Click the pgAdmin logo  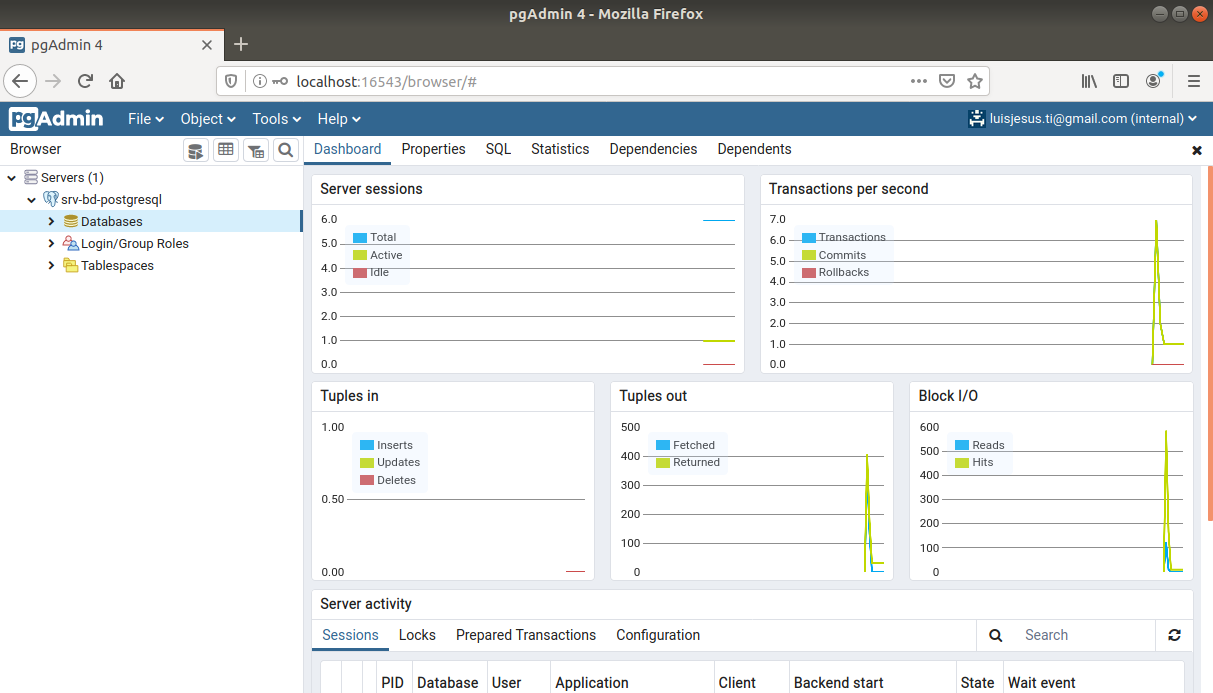pyautogui.click(x=56, y=118)
